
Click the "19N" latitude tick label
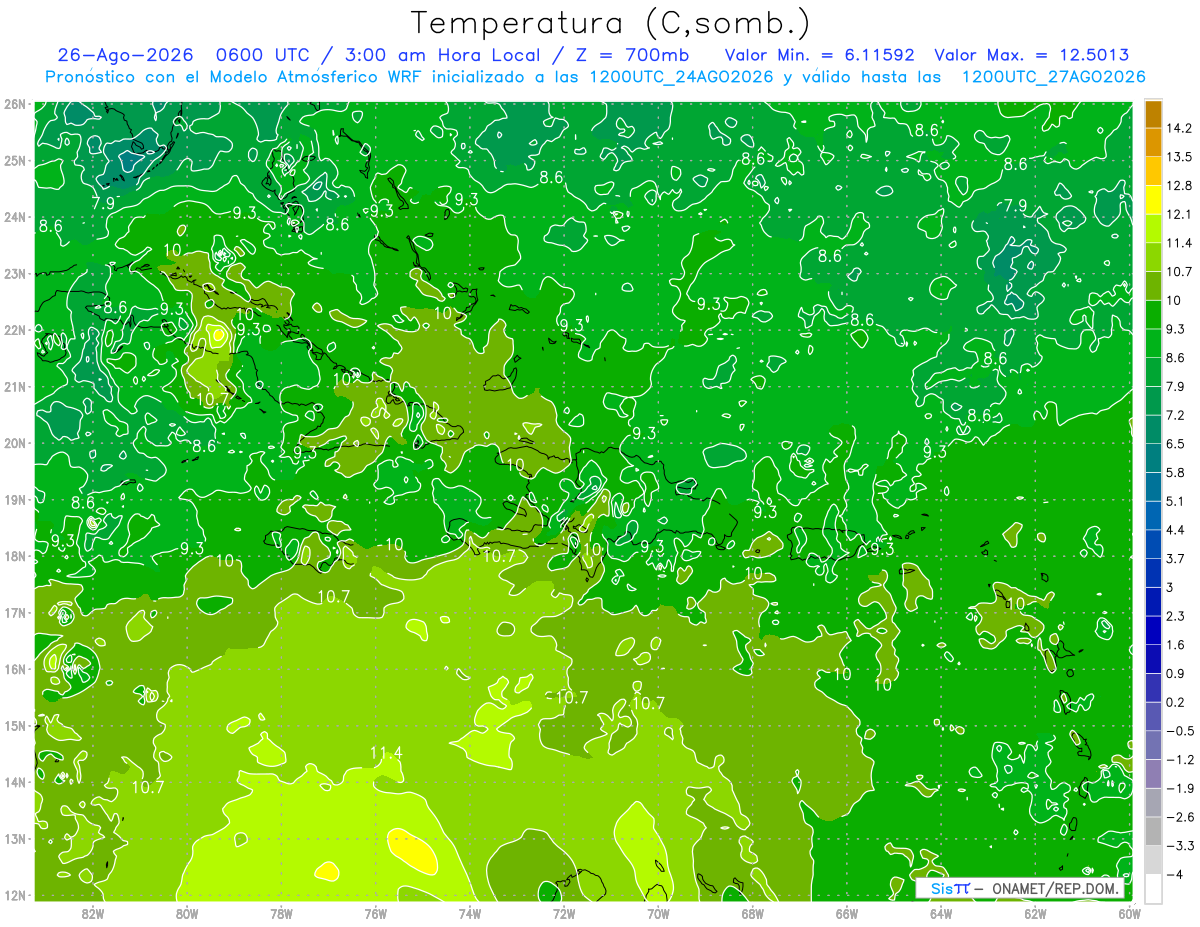[14, 499]
